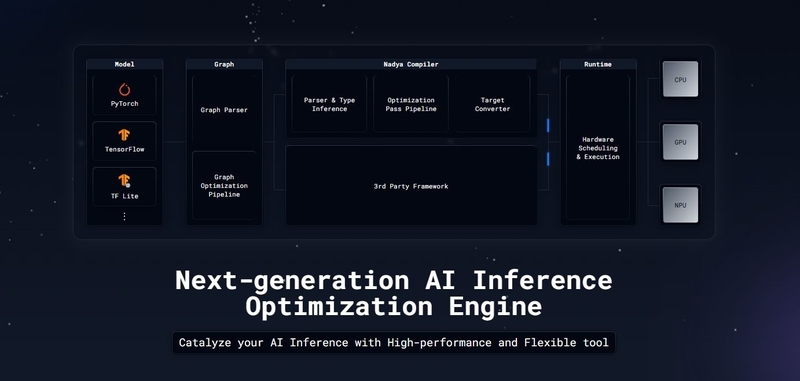Select the NPU chip tile

pyautogui.click(x=680, y=205)
